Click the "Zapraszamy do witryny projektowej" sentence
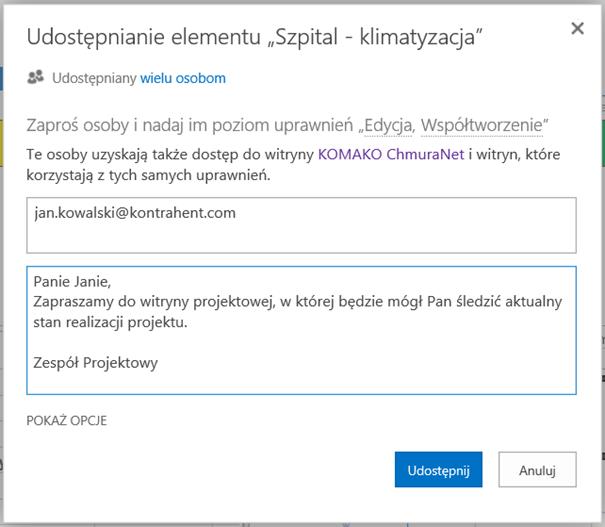The height and width of the screenshot is (527, 605). (x=154, y=302)
